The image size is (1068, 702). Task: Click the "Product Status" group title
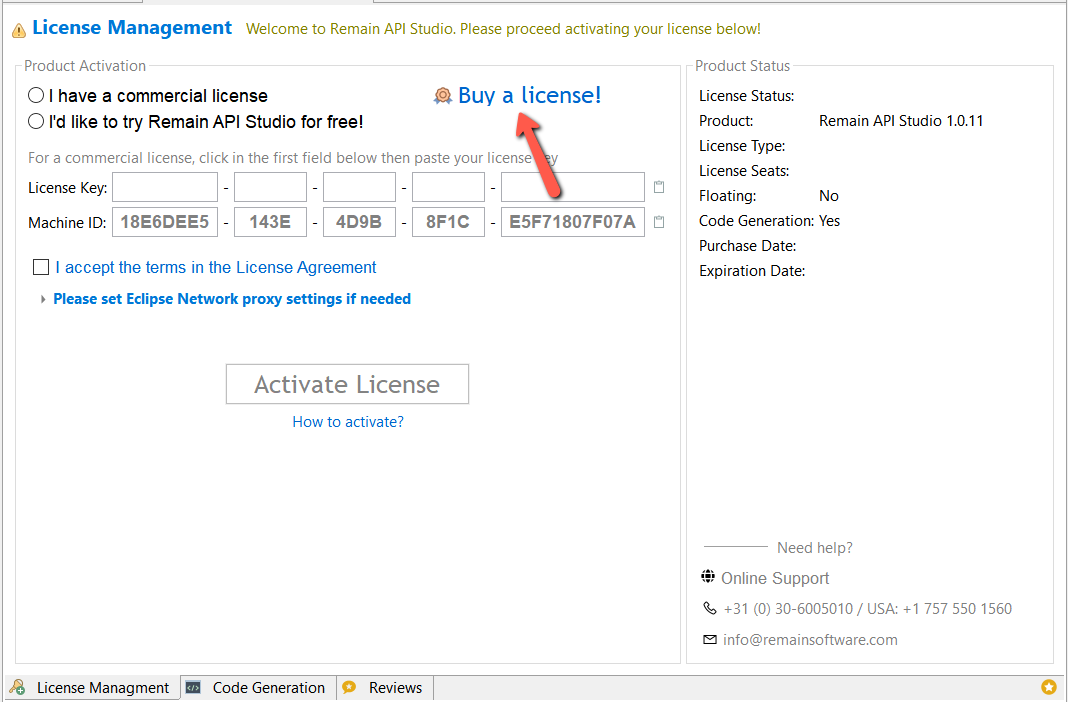coord(742,66)
